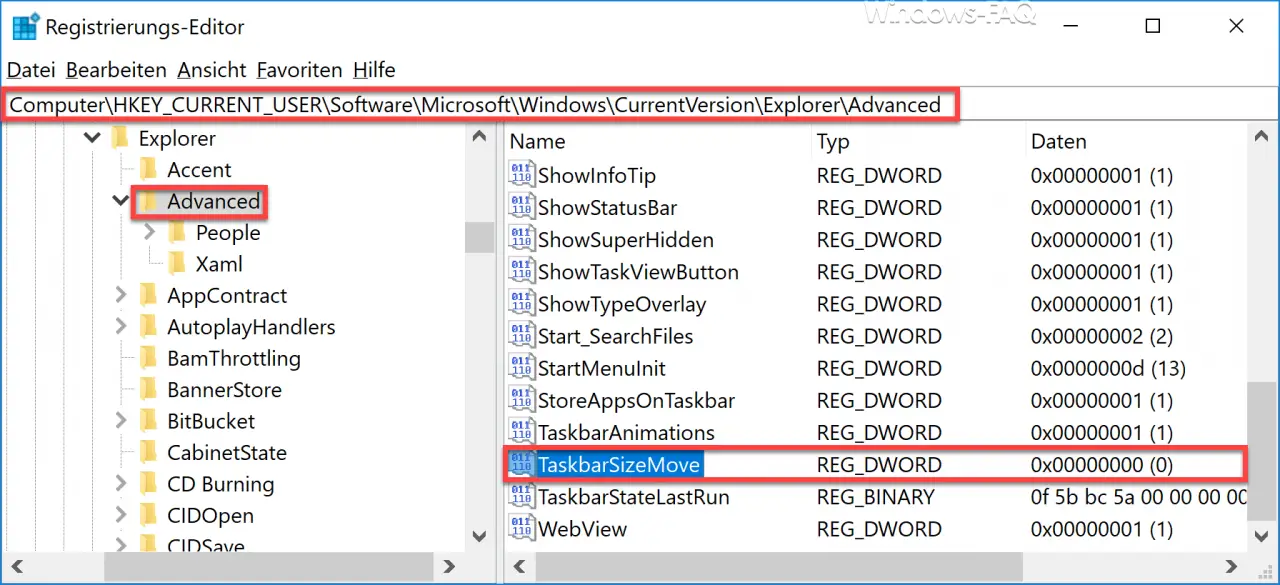The height and width of the screenshot is (585, 1280).
Task: Expand the People subkey
Action: click(151, 233)
